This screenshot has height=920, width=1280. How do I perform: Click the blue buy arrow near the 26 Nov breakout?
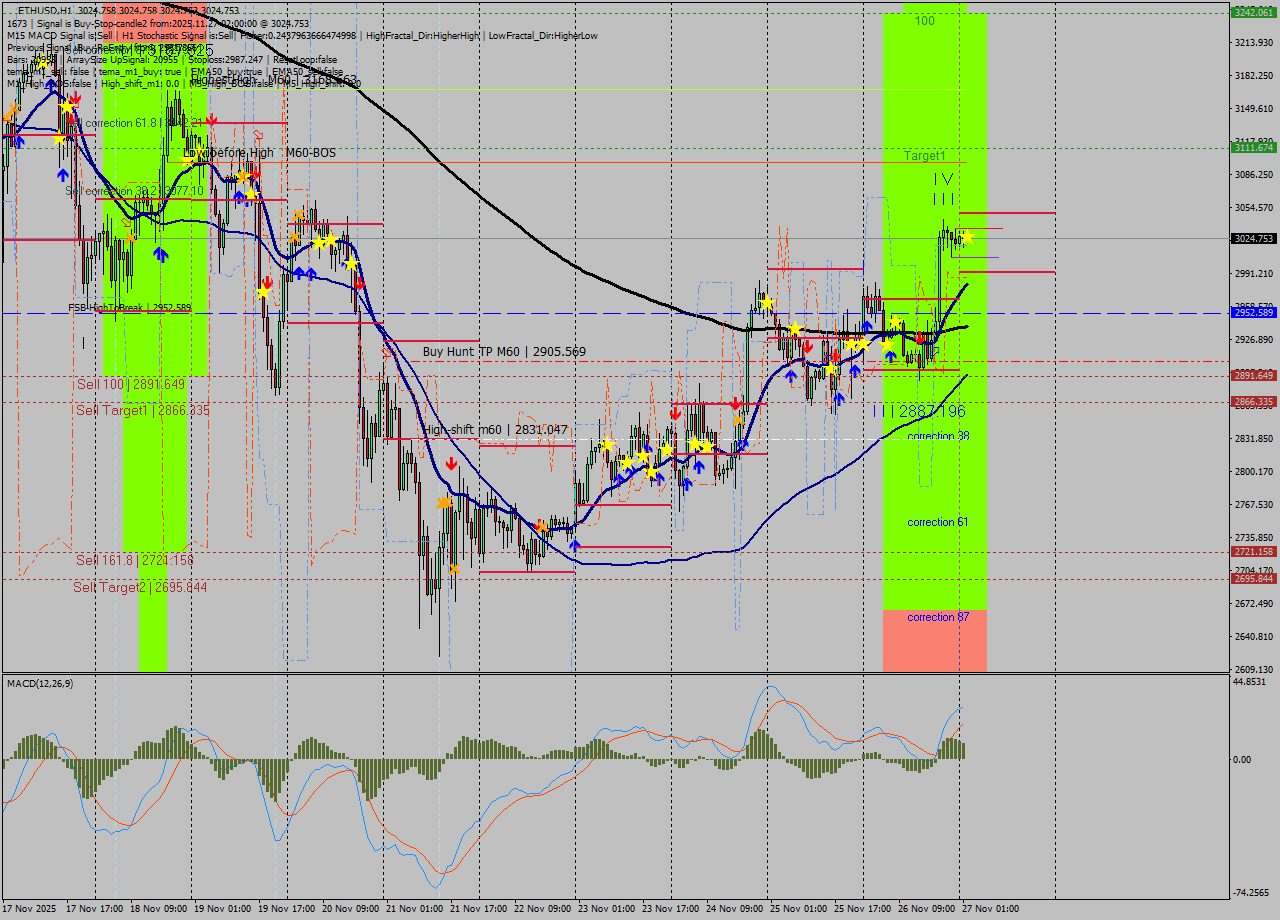(x=891, y=354)
